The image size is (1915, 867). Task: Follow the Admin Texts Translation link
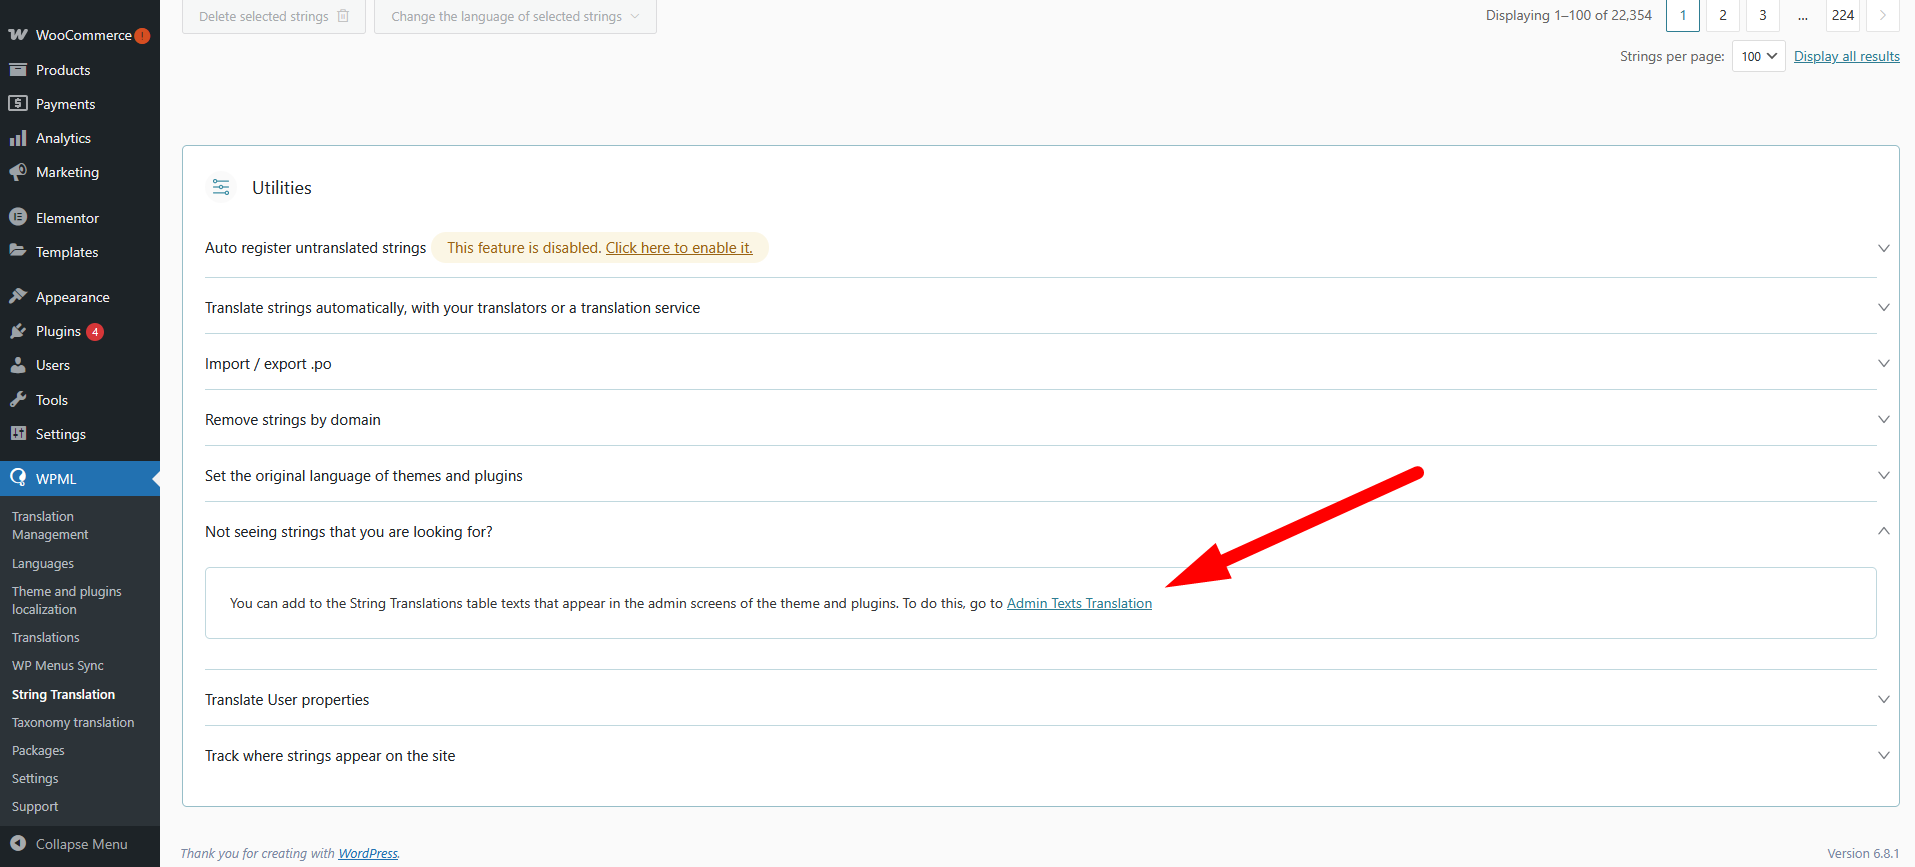(x=1079, y=603)
